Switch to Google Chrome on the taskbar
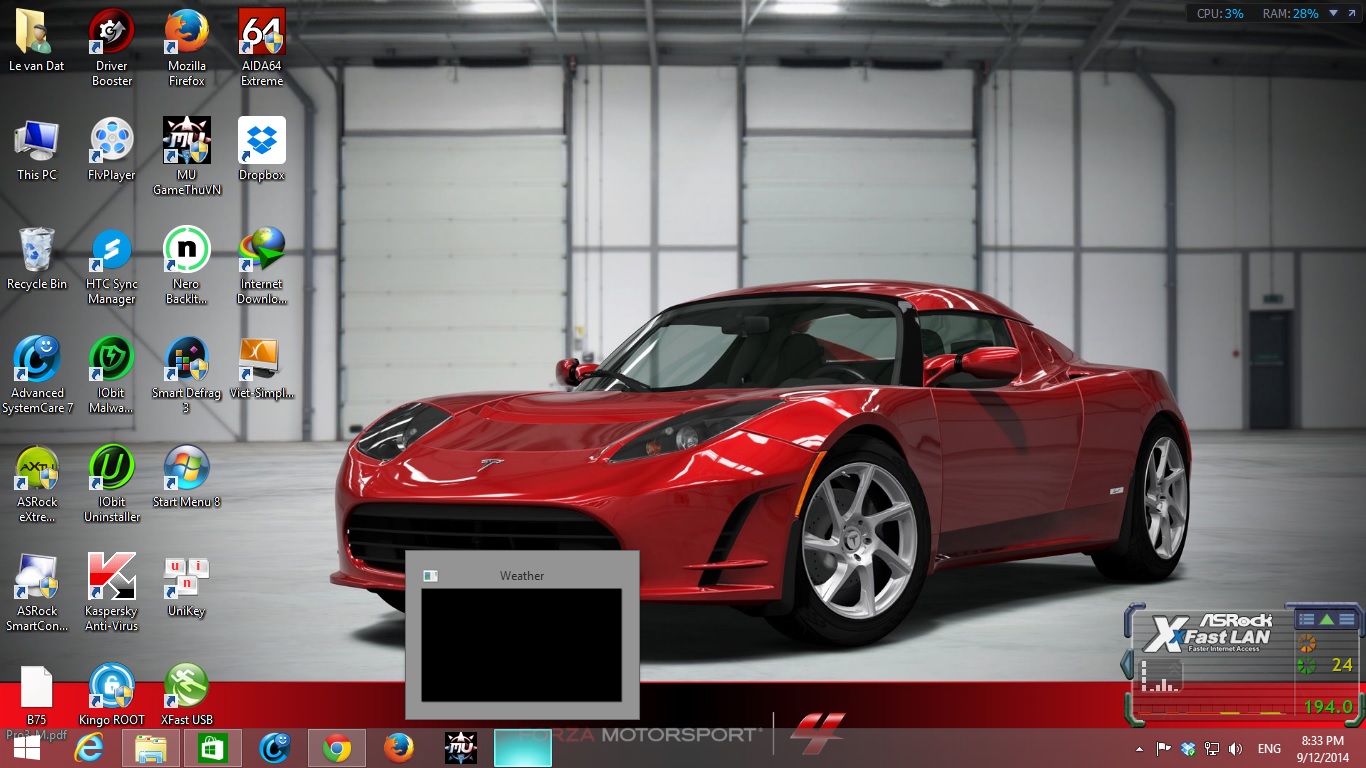 point(337,748)
